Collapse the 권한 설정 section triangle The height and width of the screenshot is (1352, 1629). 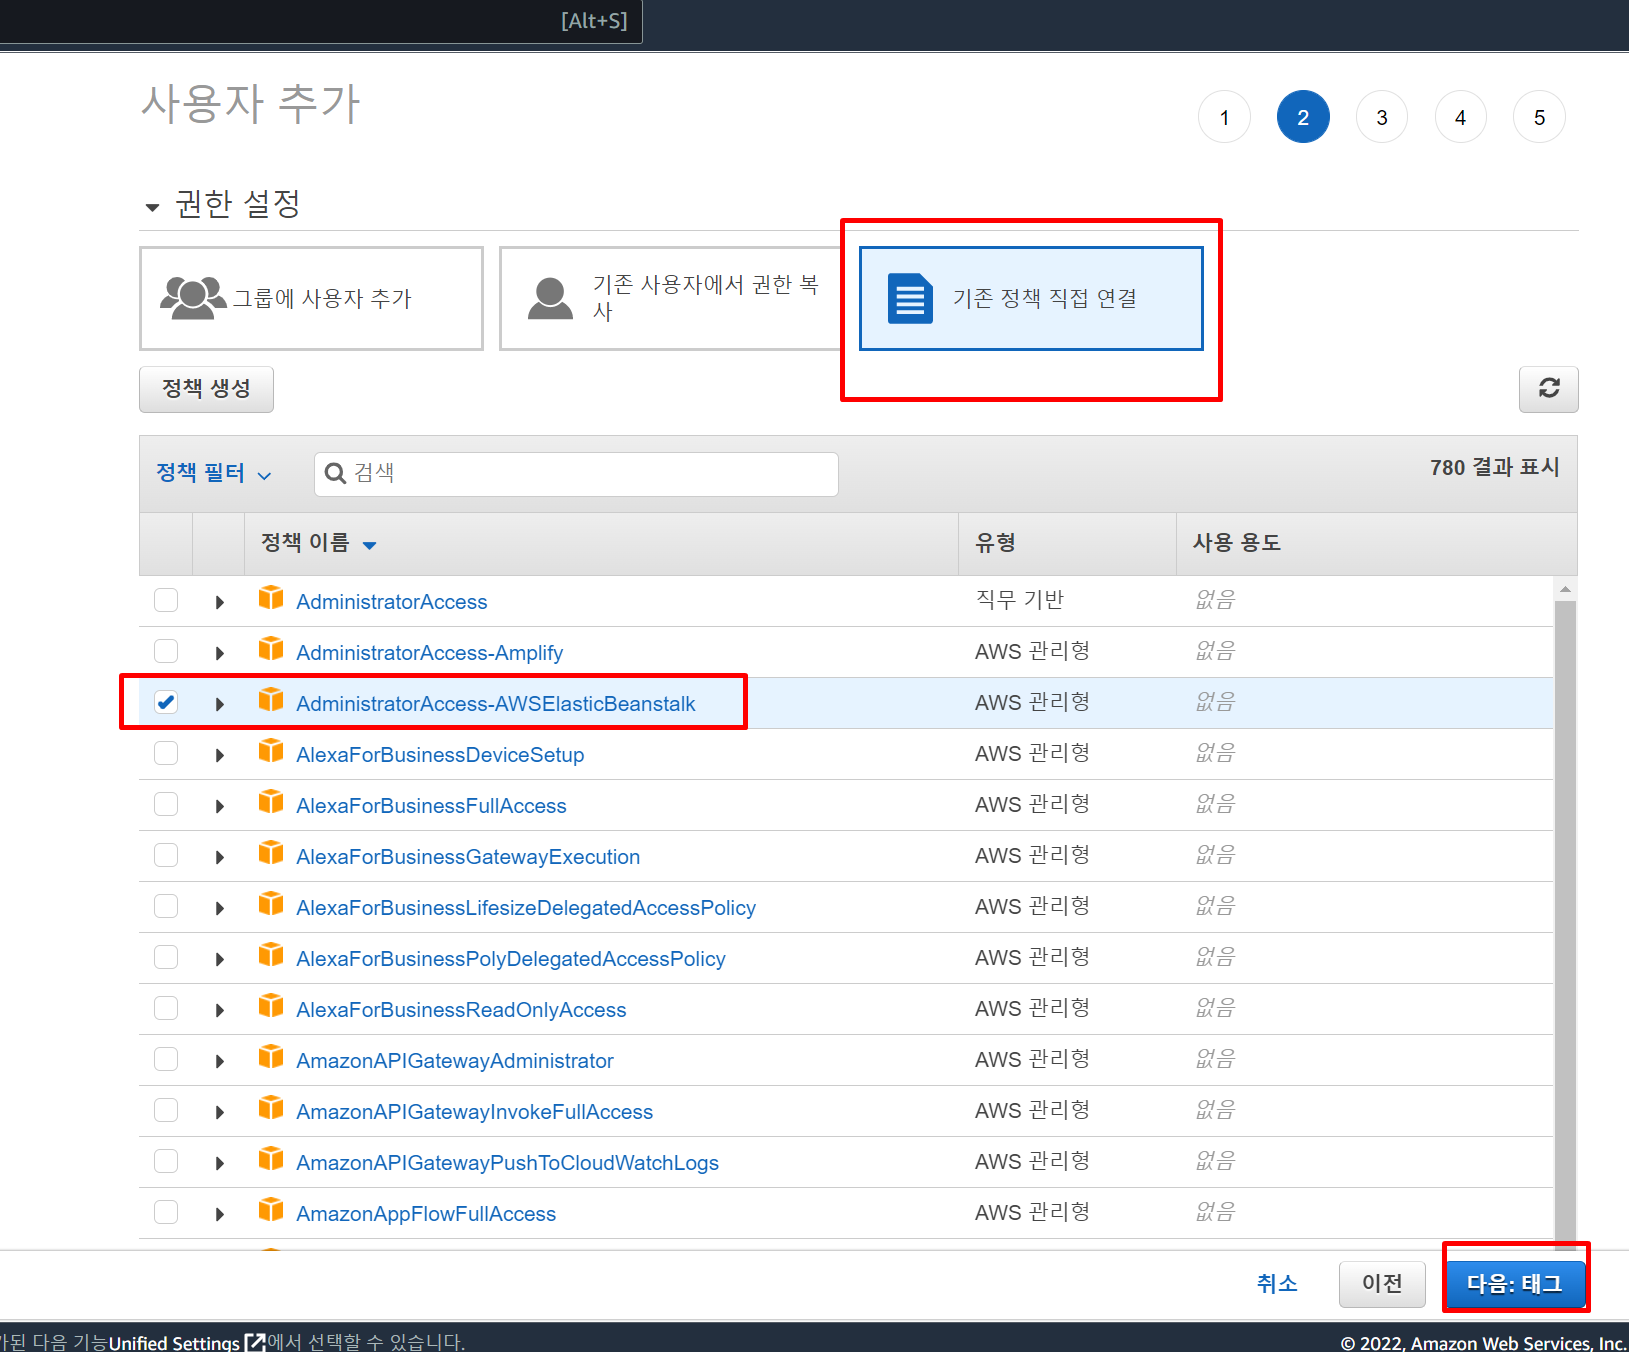[152, 207]
